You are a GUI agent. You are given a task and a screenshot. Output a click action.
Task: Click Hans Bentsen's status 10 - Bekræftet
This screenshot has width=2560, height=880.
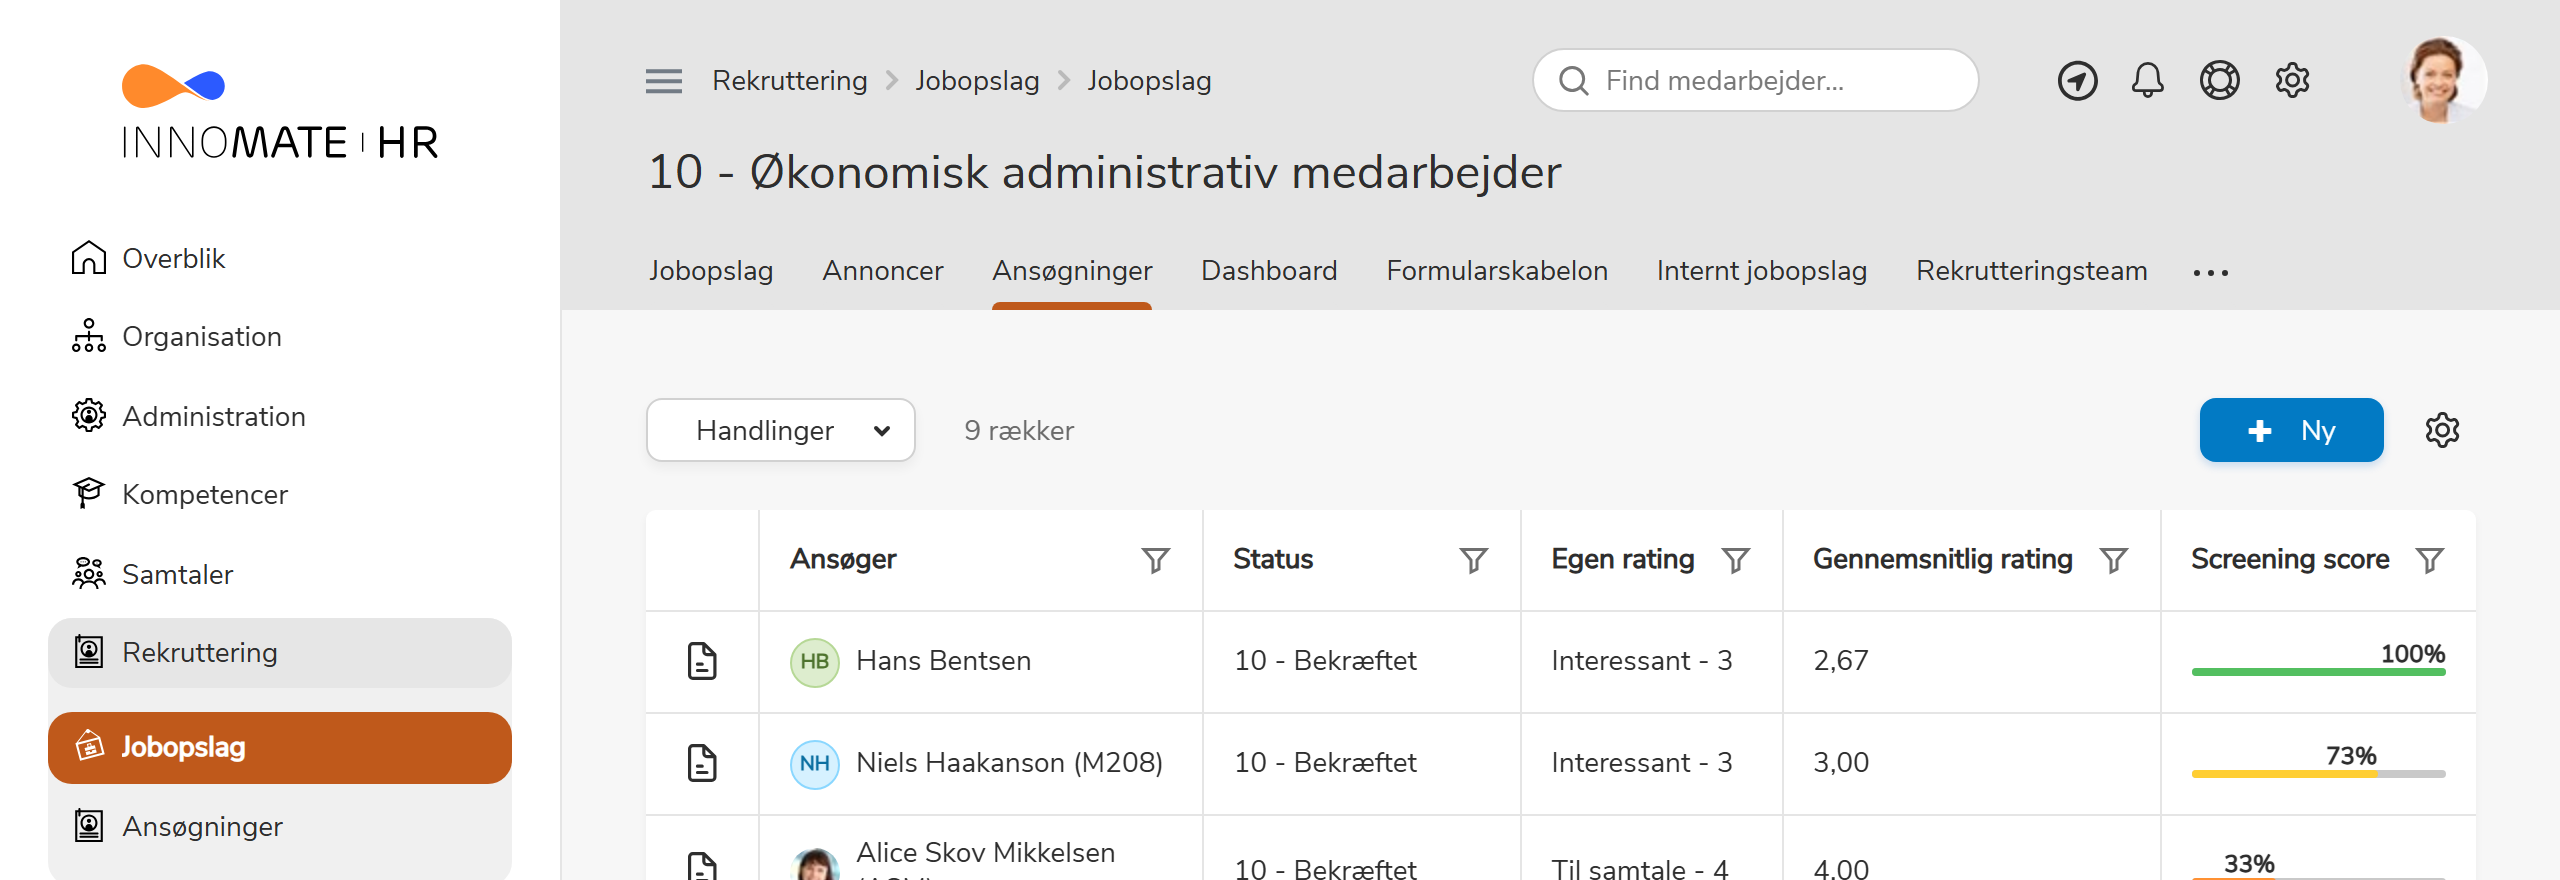tap(1325, 661)
